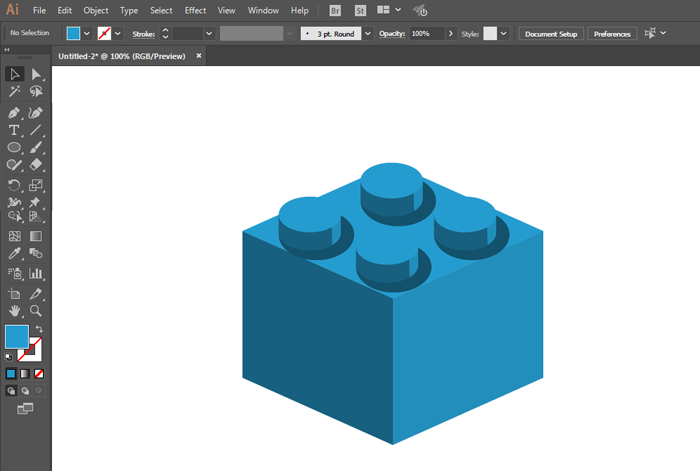Click the Document Setup button
Viewport: 700px width, 471px height.
(550, 33)
